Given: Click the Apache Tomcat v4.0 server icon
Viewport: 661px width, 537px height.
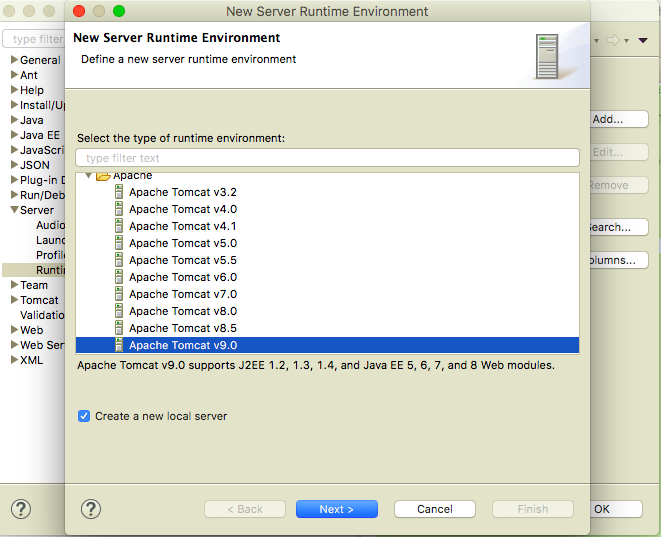Looking at the screenshot, I should (119, 209).
